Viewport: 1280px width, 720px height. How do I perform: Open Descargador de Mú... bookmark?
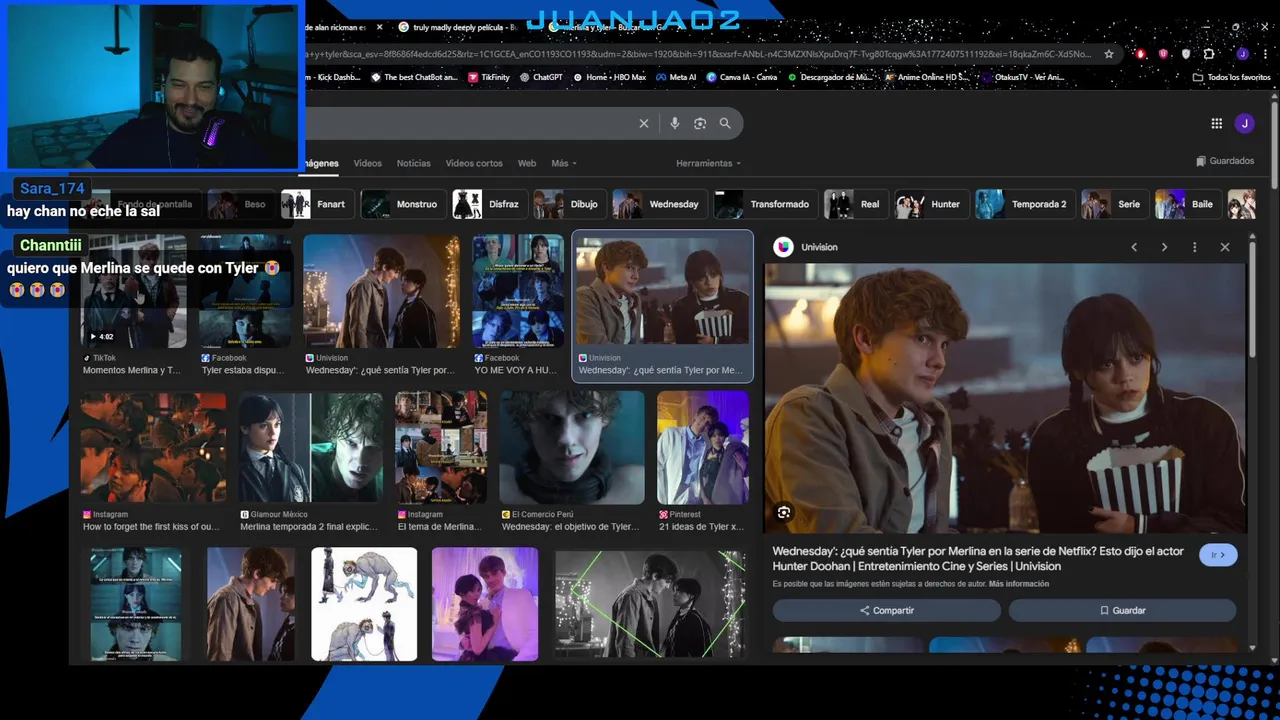[829, 77]
